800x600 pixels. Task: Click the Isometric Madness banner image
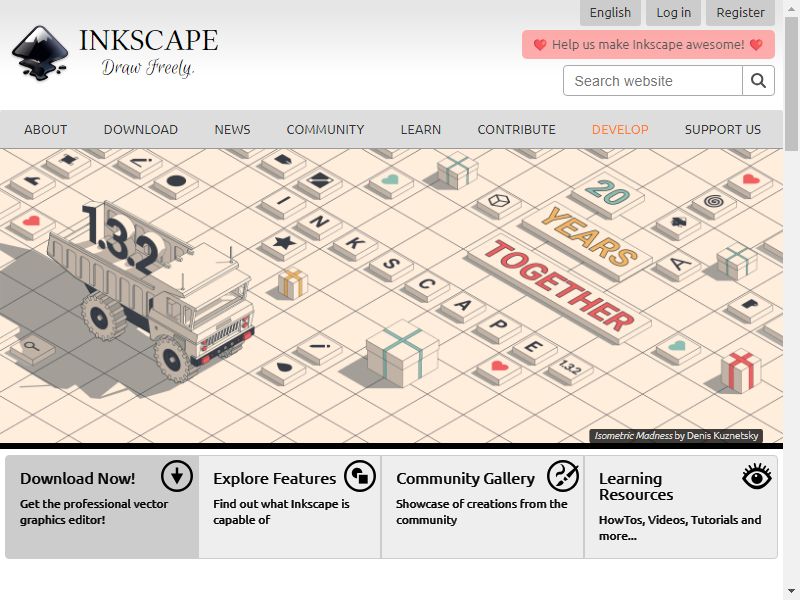click(x=391, y=296)
